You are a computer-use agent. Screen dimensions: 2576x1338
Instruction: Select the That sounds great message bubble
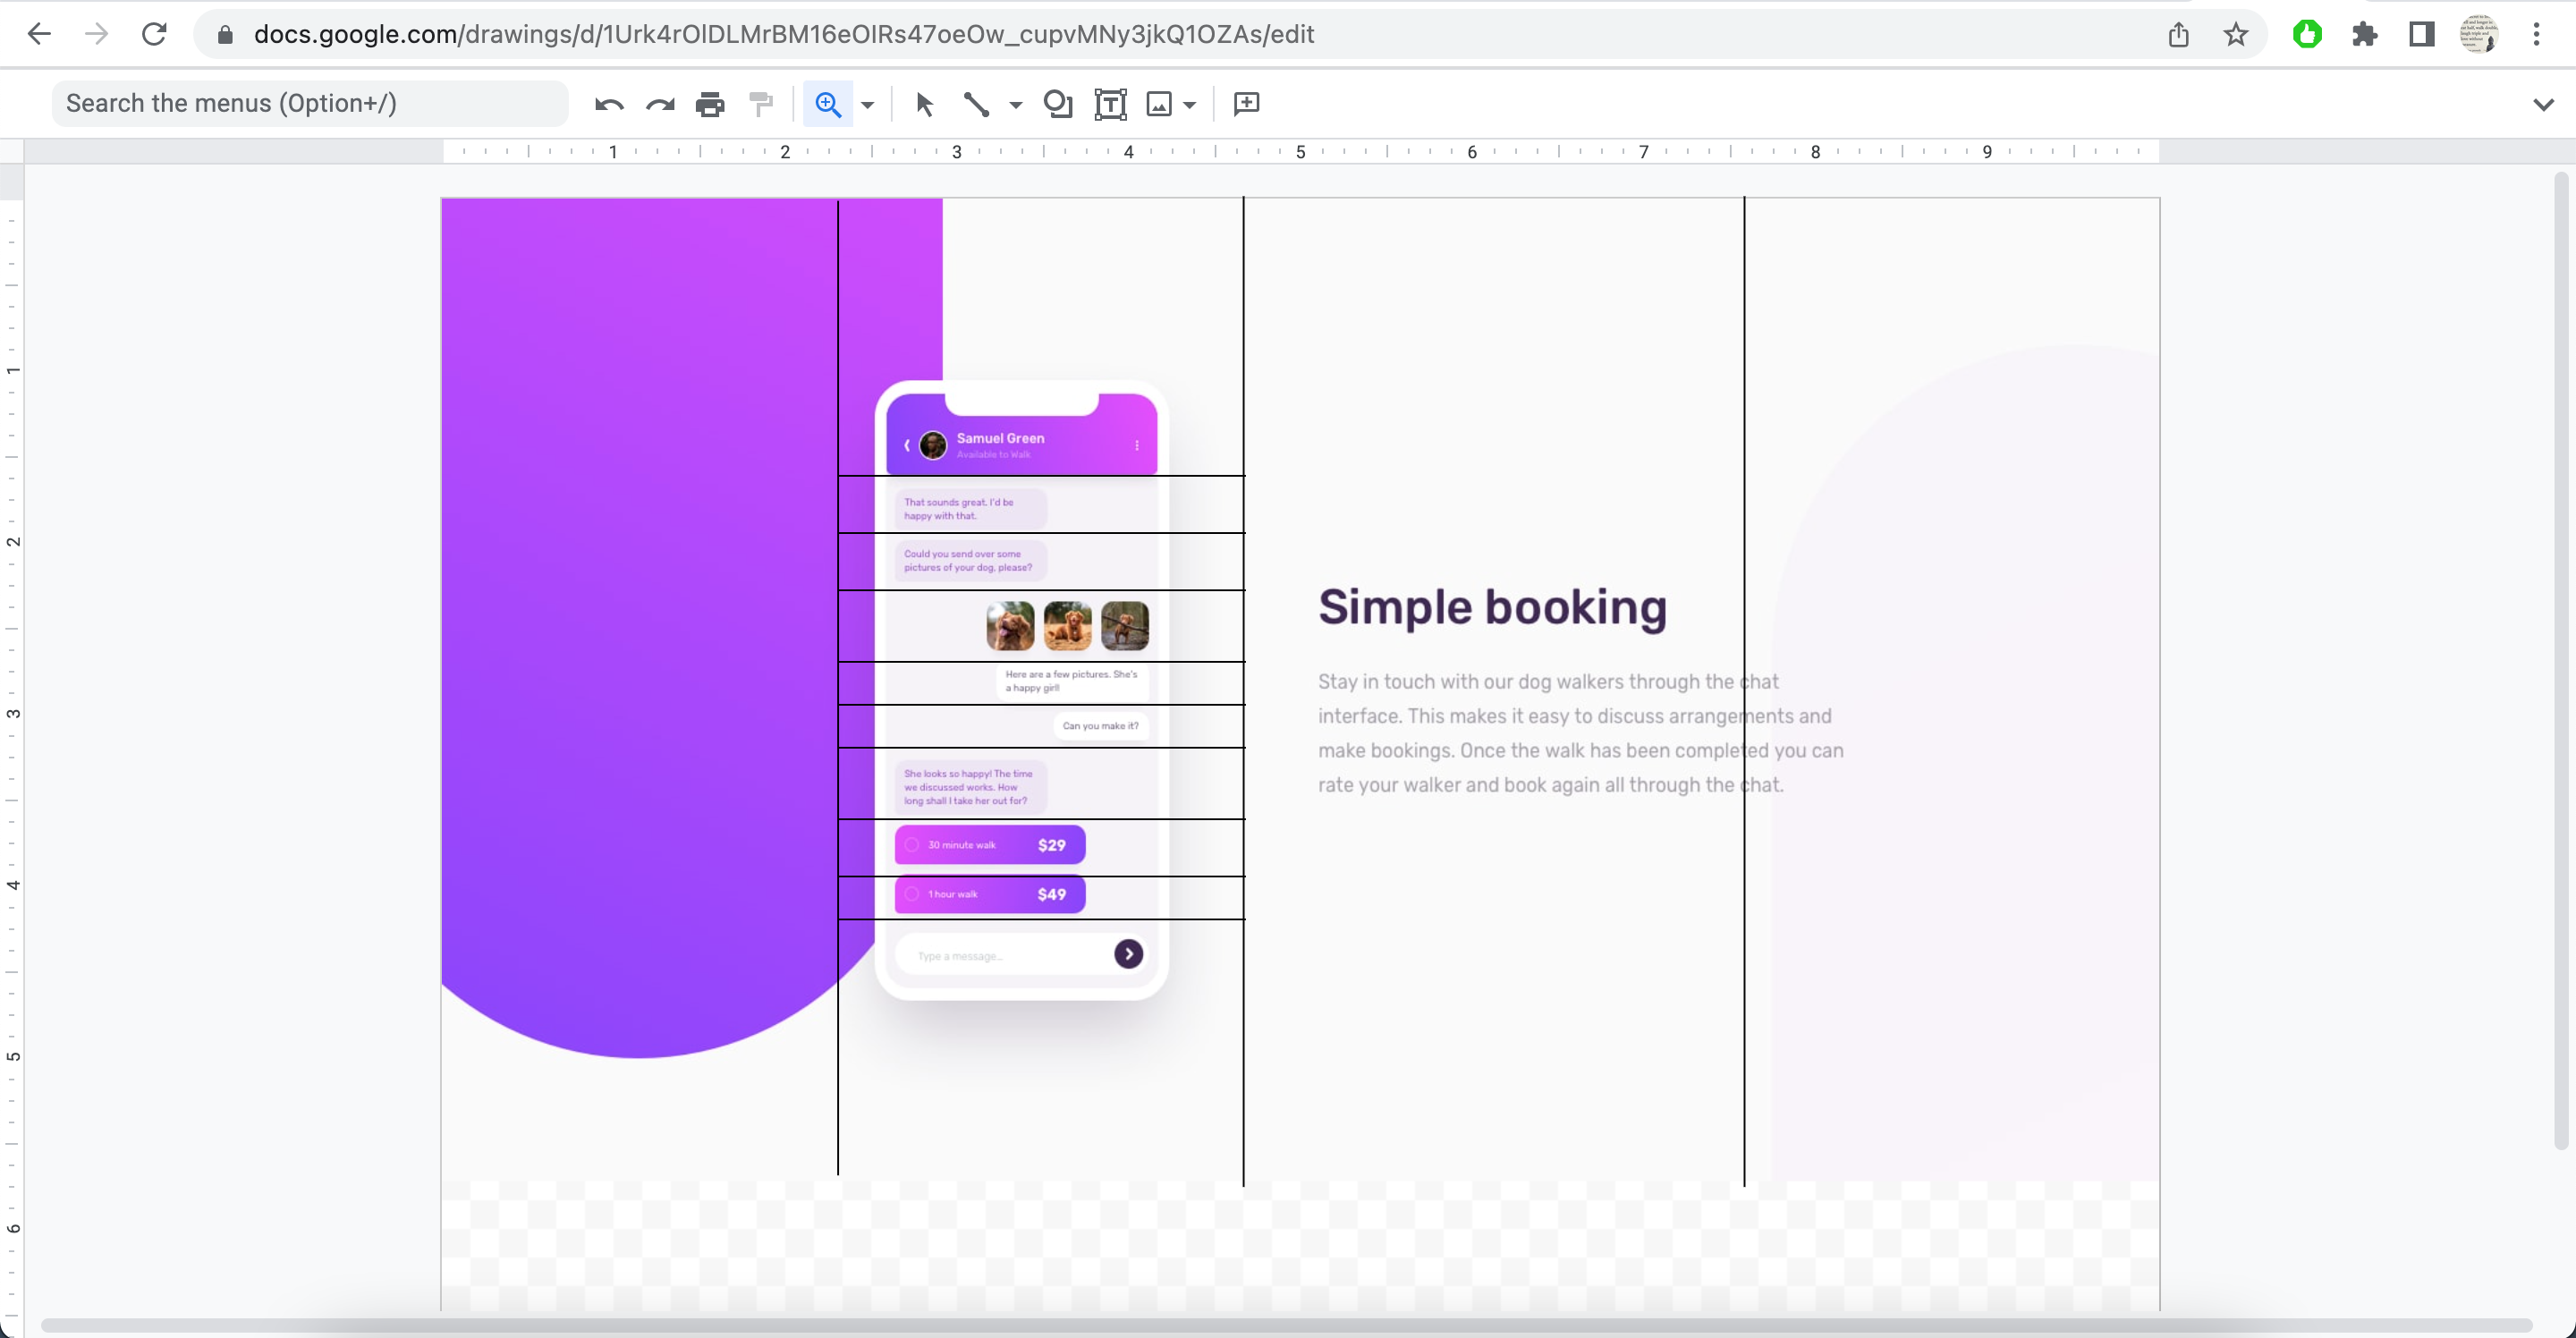tap(970, 509)
